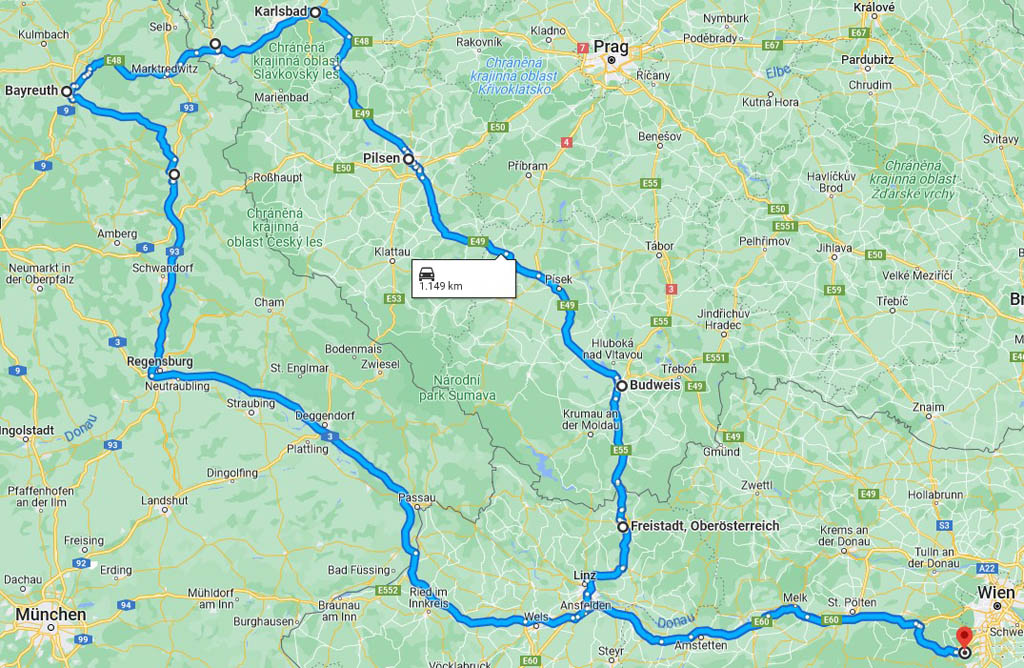1024x668 pixels.
Task: Click the Národní park Šumava label
Action: 457,388
